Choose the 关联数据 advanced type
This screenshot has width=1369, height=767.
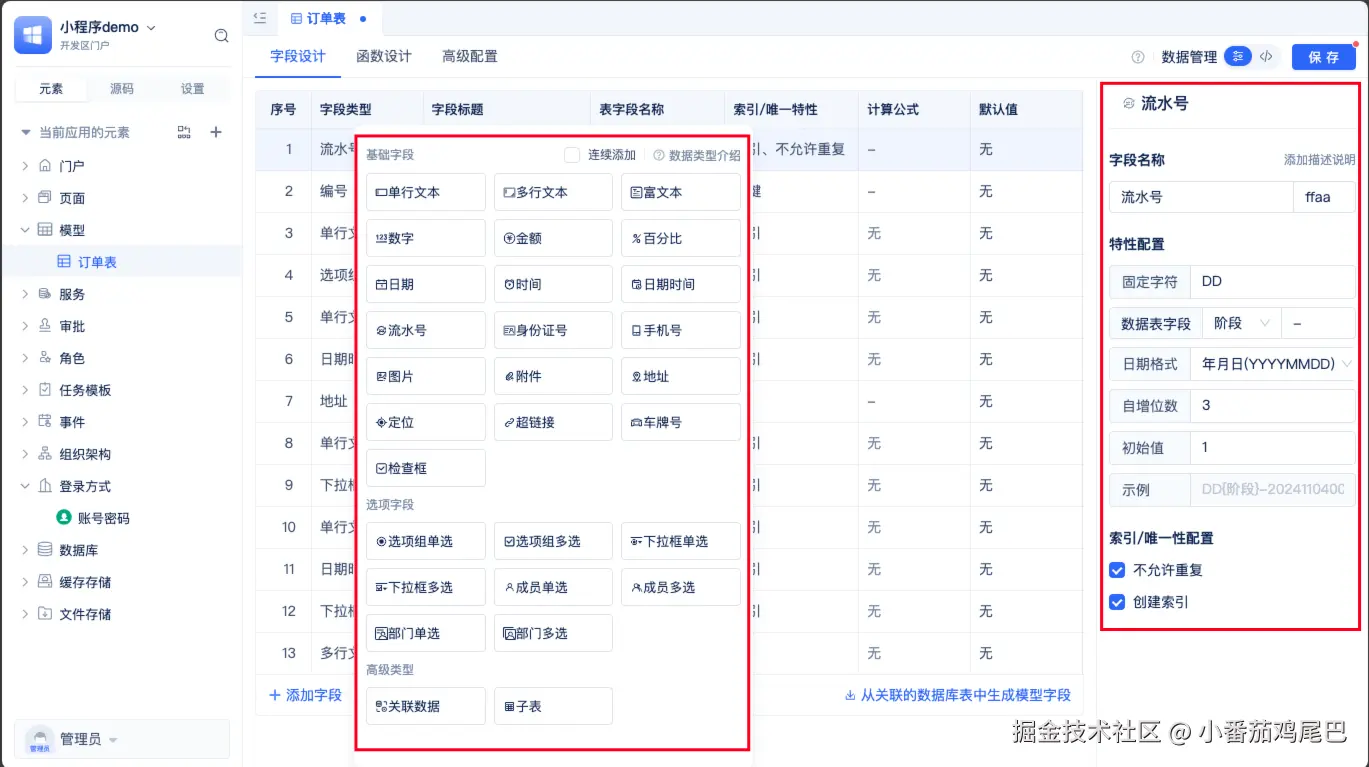pos(426,706)
